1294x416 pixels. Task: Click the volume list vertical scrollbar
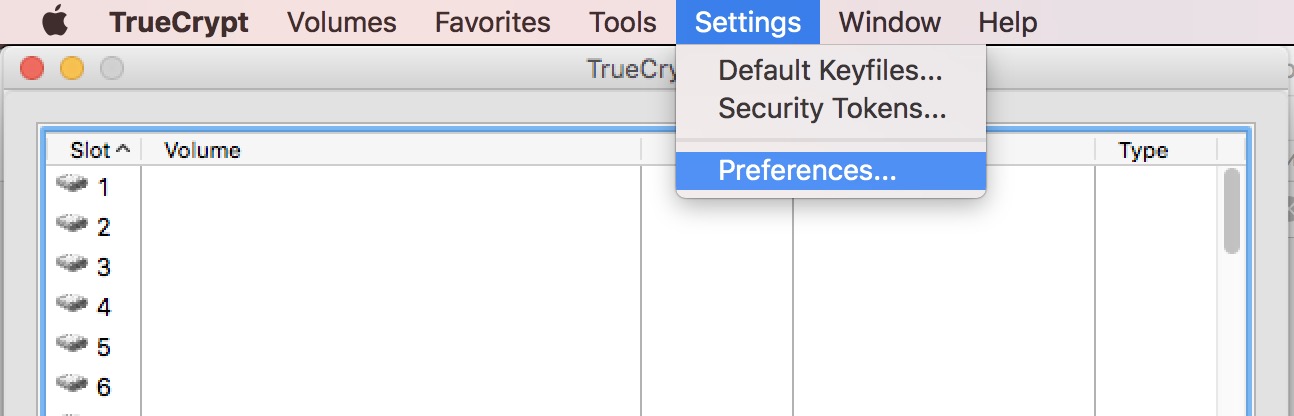[x=1232, y=210]
